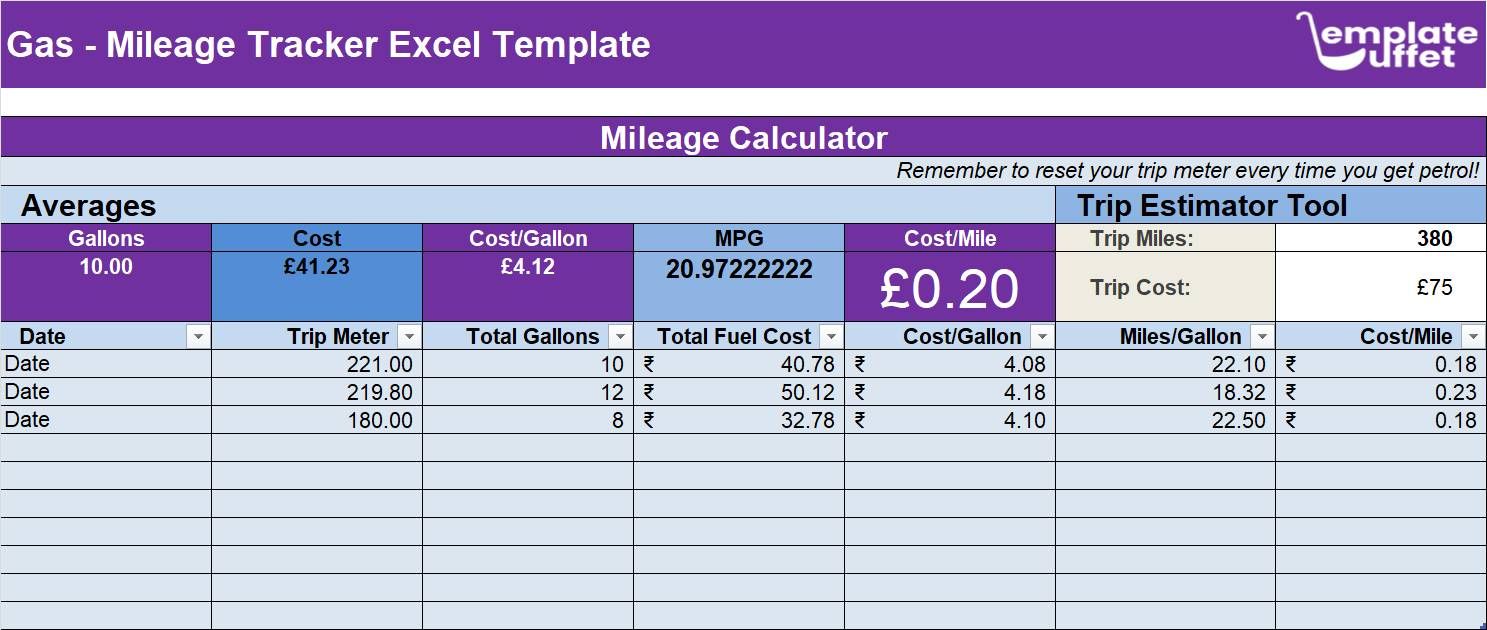
Task: Open the Cost/Mile filter dropdown
Action: pos(1472,336)
